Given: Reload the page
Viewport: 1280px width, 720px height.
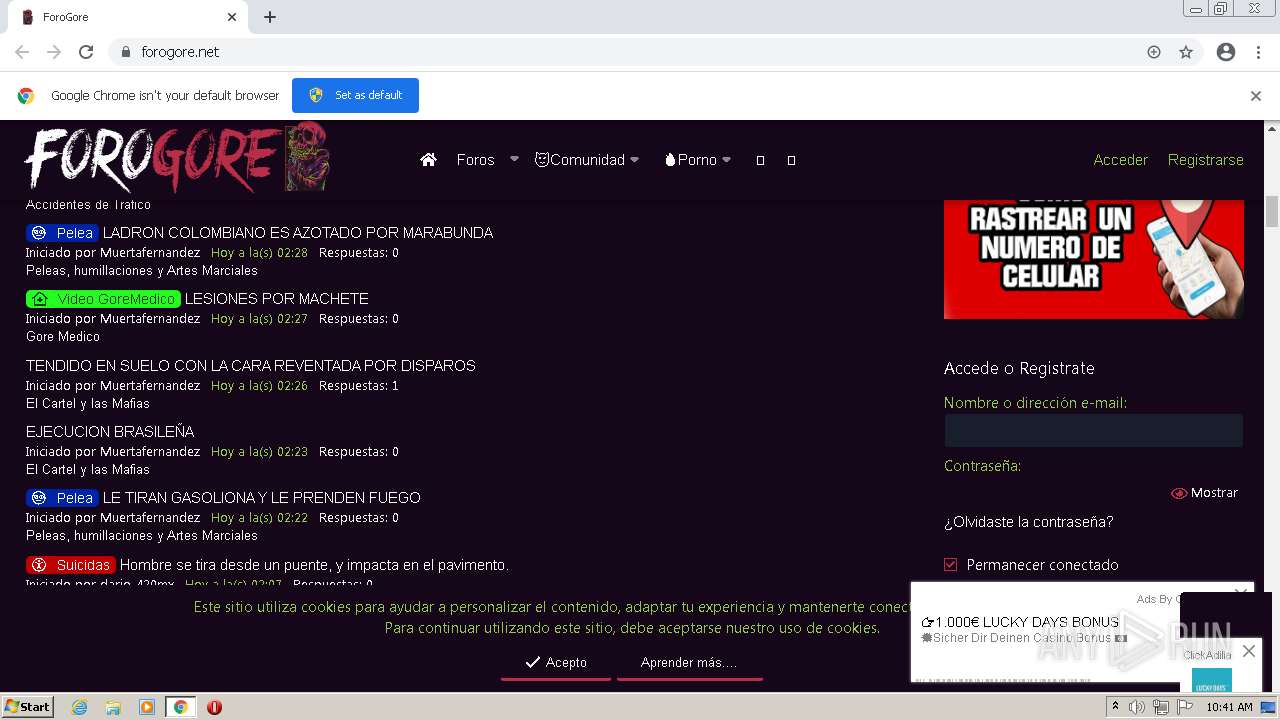Looking at the screenshot, I should pos(86,52).
